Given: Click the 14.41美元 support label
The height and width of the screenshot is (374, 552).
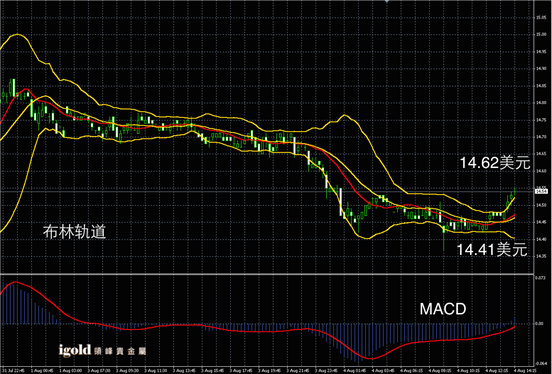Looking at the screenshot, I should 491,250.
